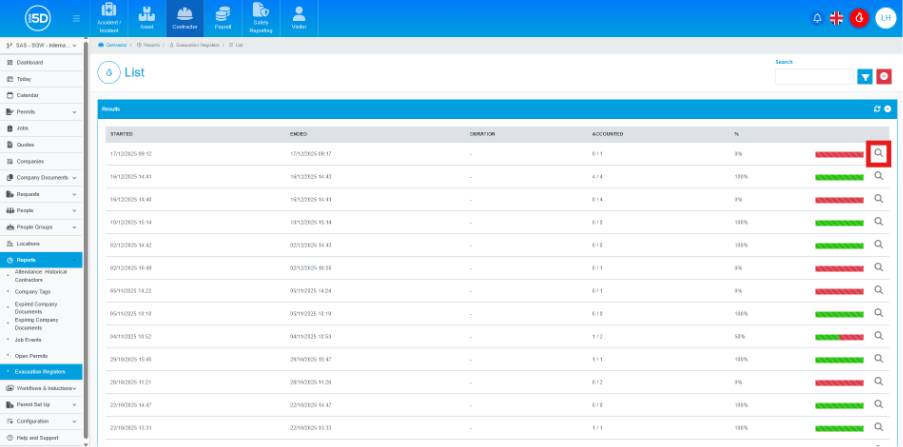Click the Contractor breadcrumb link
The height and width of the screenshot is (447, 903).
tap(118, 46)
